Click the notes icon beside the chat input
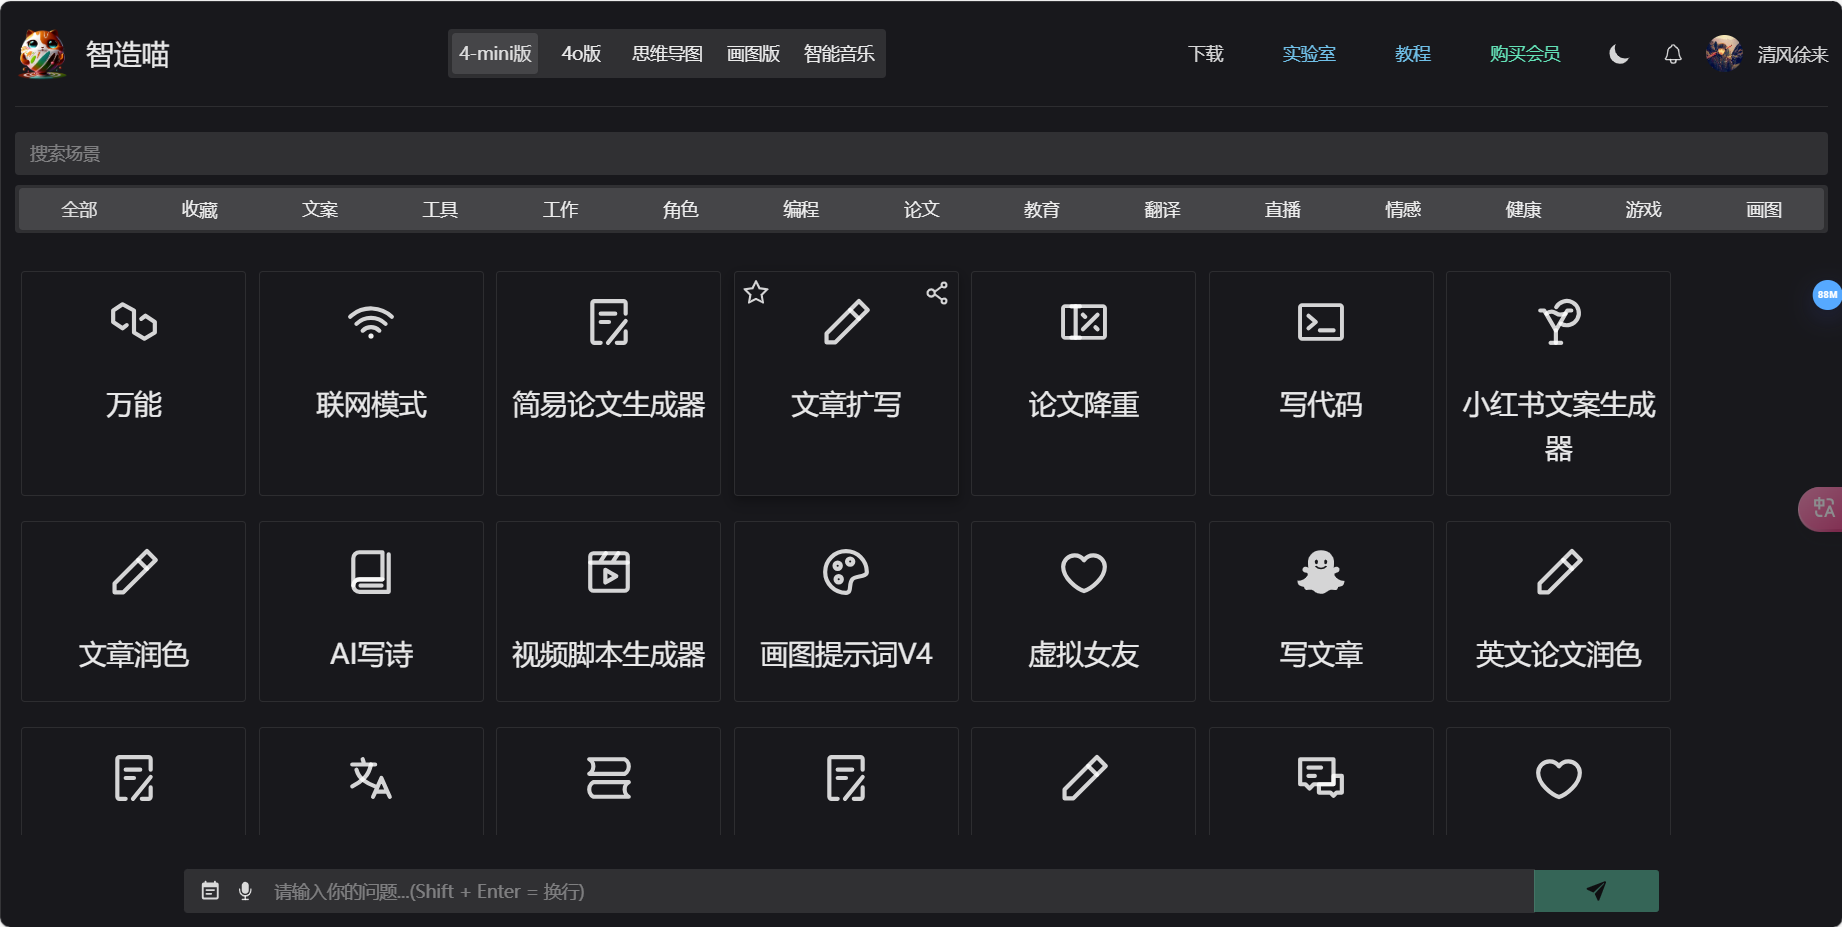 coord(210,890)
